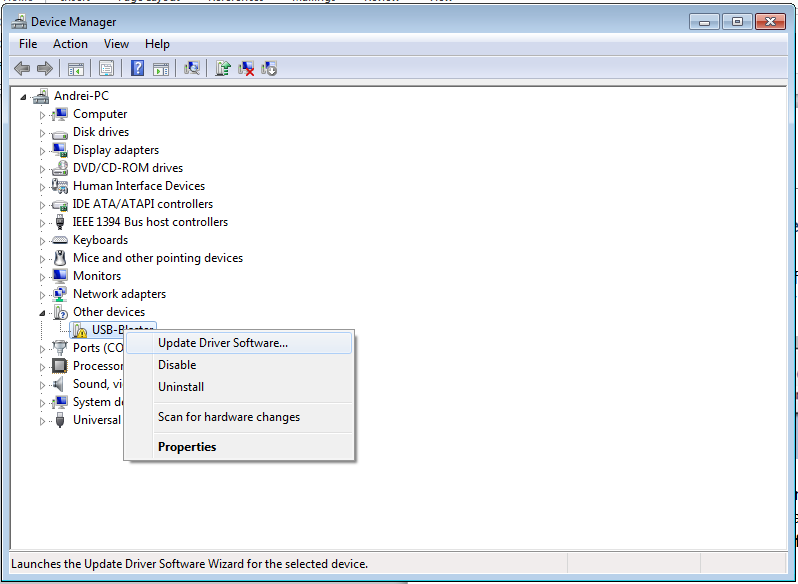Click the Update Driver Software toolbar icon
The height and width of the screenshot is (584, 798).
coord(223,68)
